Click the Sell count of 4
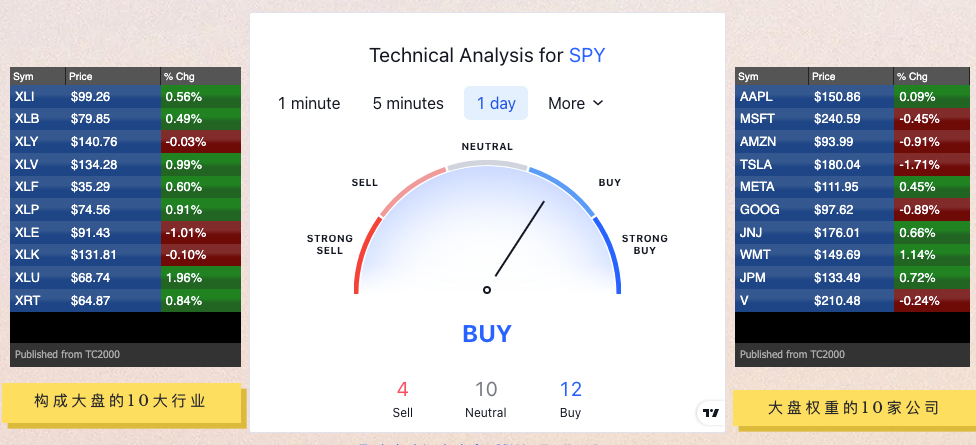The width and height of the screenshot is (976, 445). [403, 390]
